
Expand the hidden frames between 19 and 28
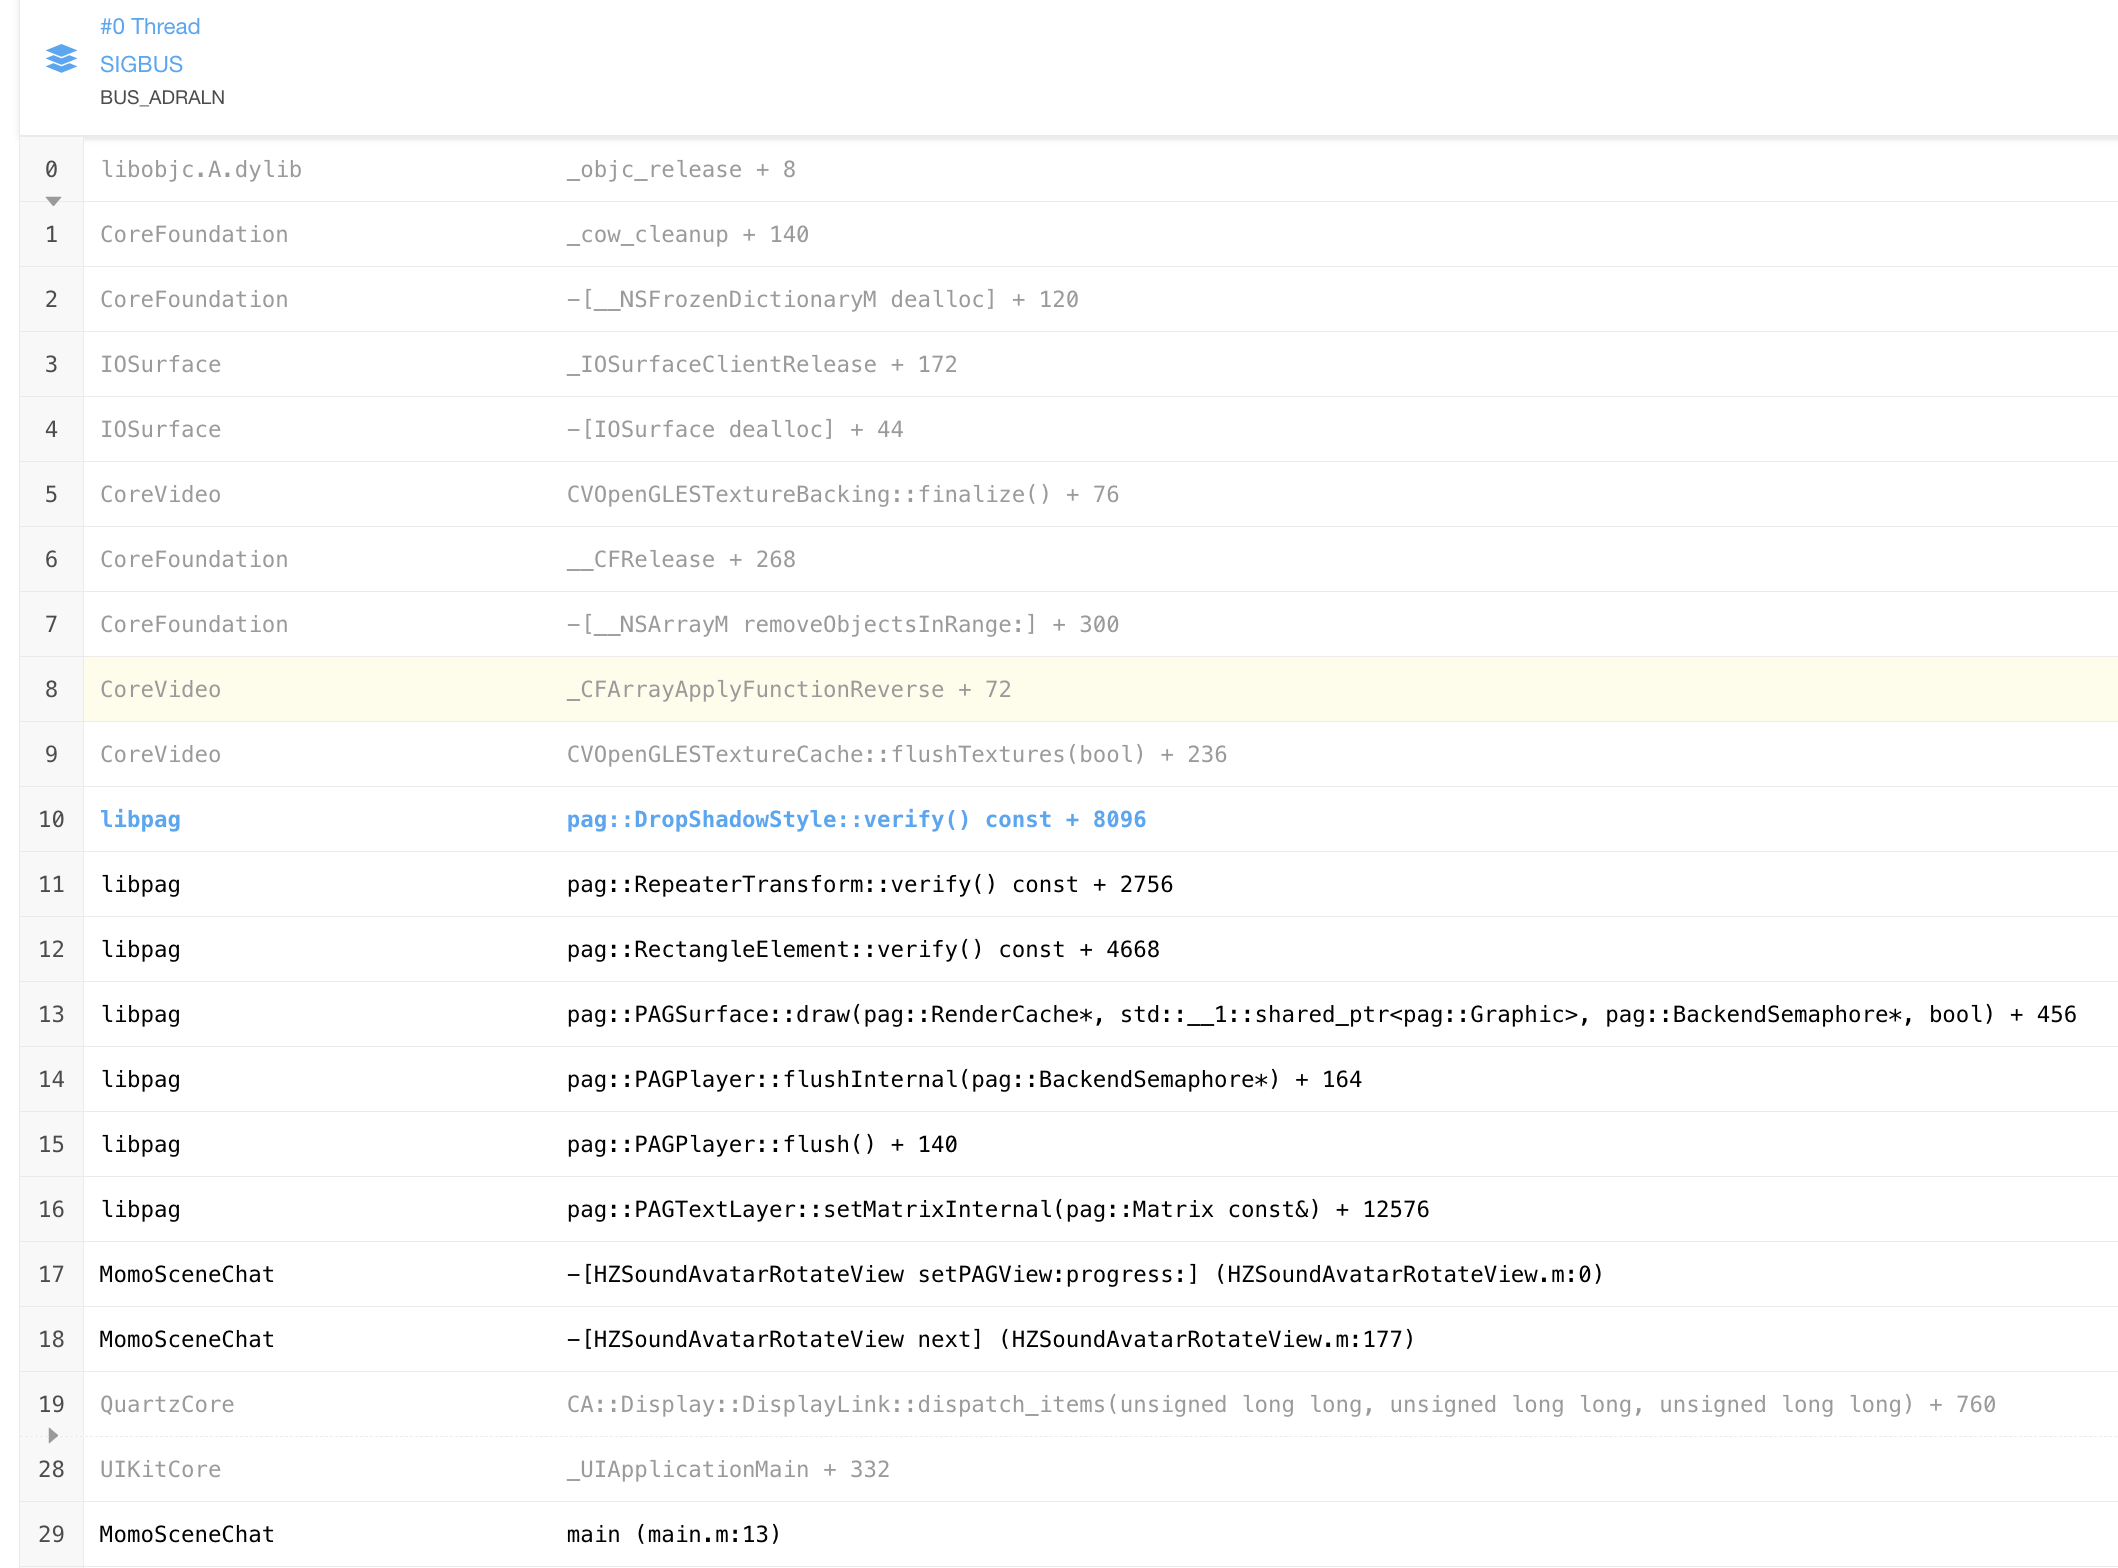(x=52, y=1436)
